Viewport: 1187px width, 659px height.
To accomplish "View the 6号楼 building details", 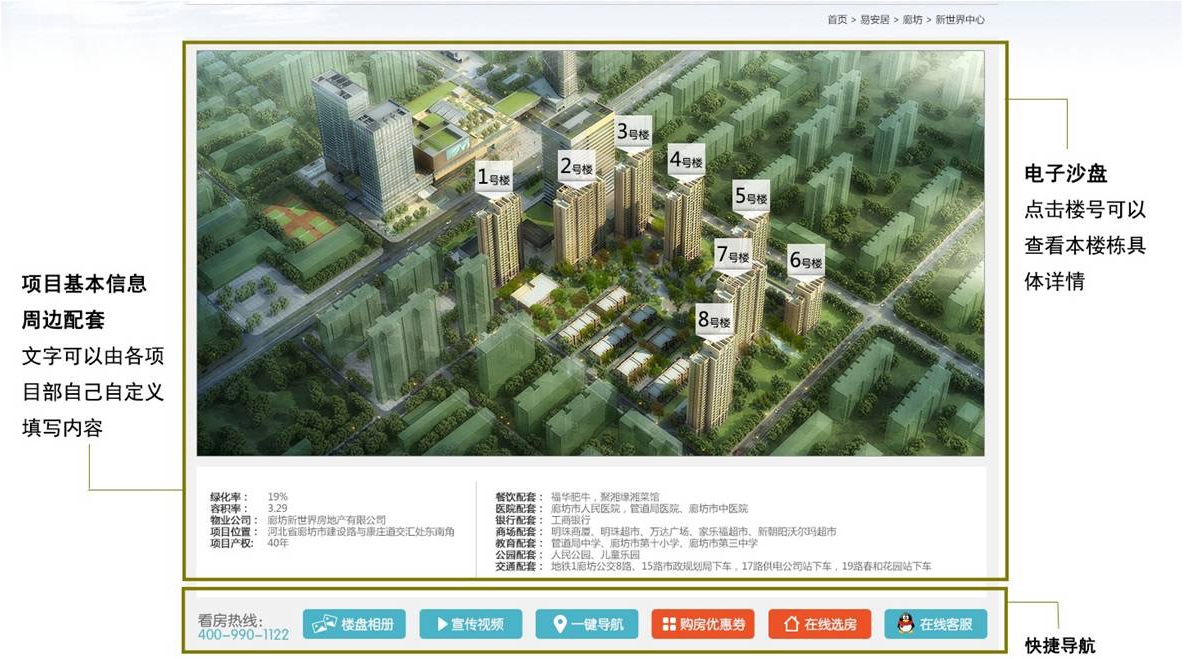I will click(x=805, y=261).
